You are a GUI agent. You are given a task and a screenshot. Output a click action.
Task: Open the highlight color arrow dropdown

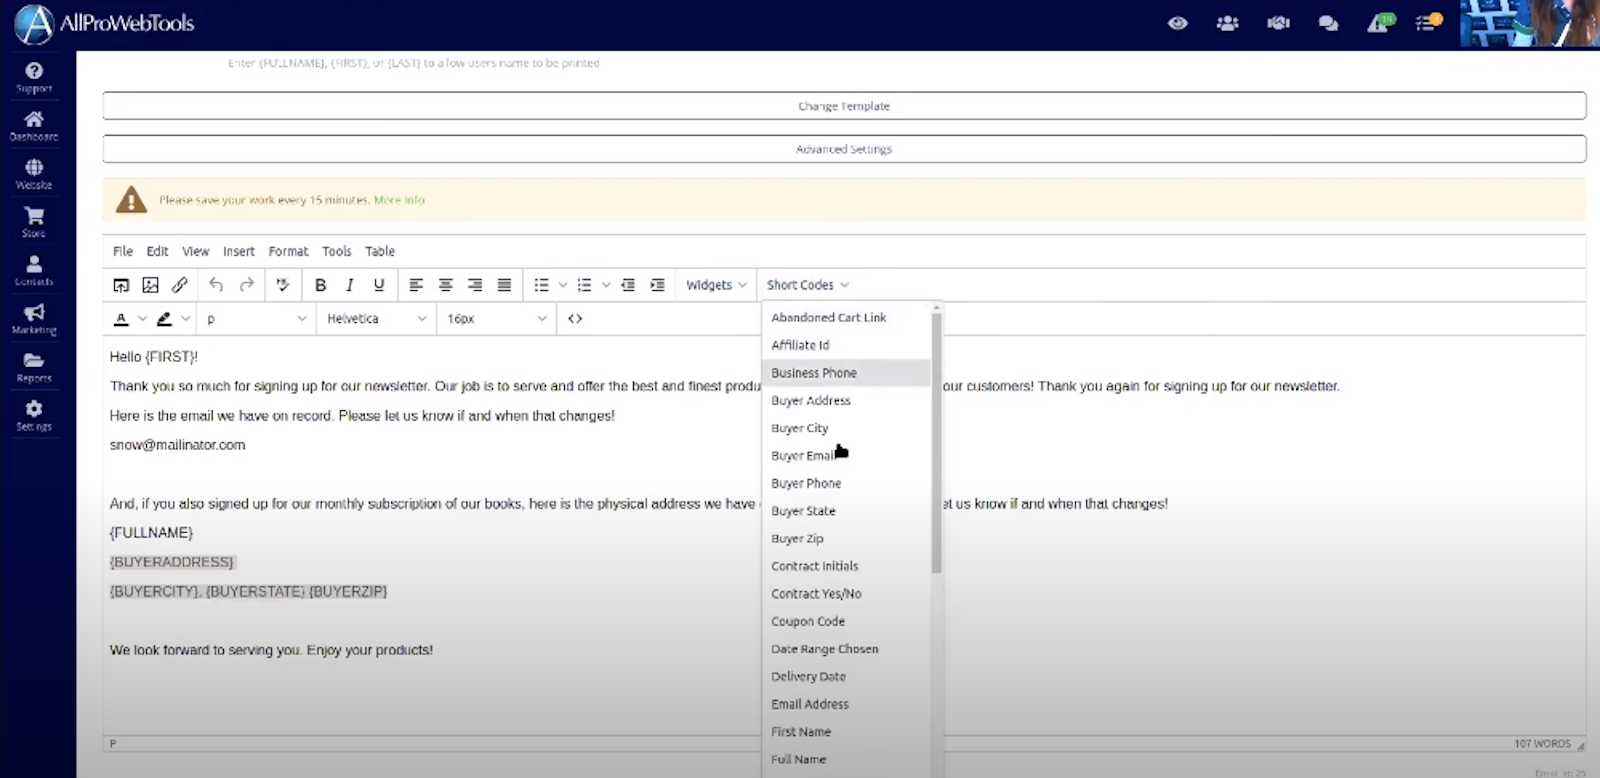pyautogui.click(x=185, y=319)
